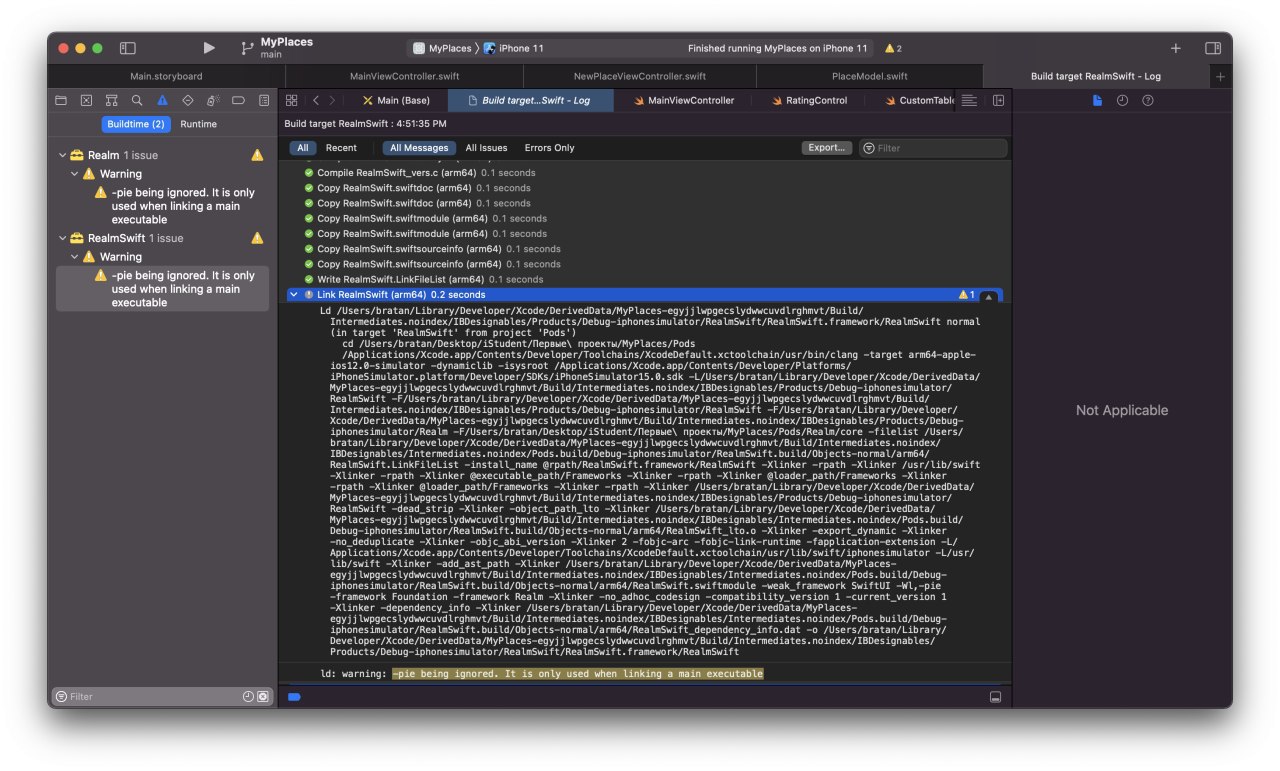Toggle the inspectors panel from the toolbar
This screenshot has height=771, width=1280.
coord(1213,48)
